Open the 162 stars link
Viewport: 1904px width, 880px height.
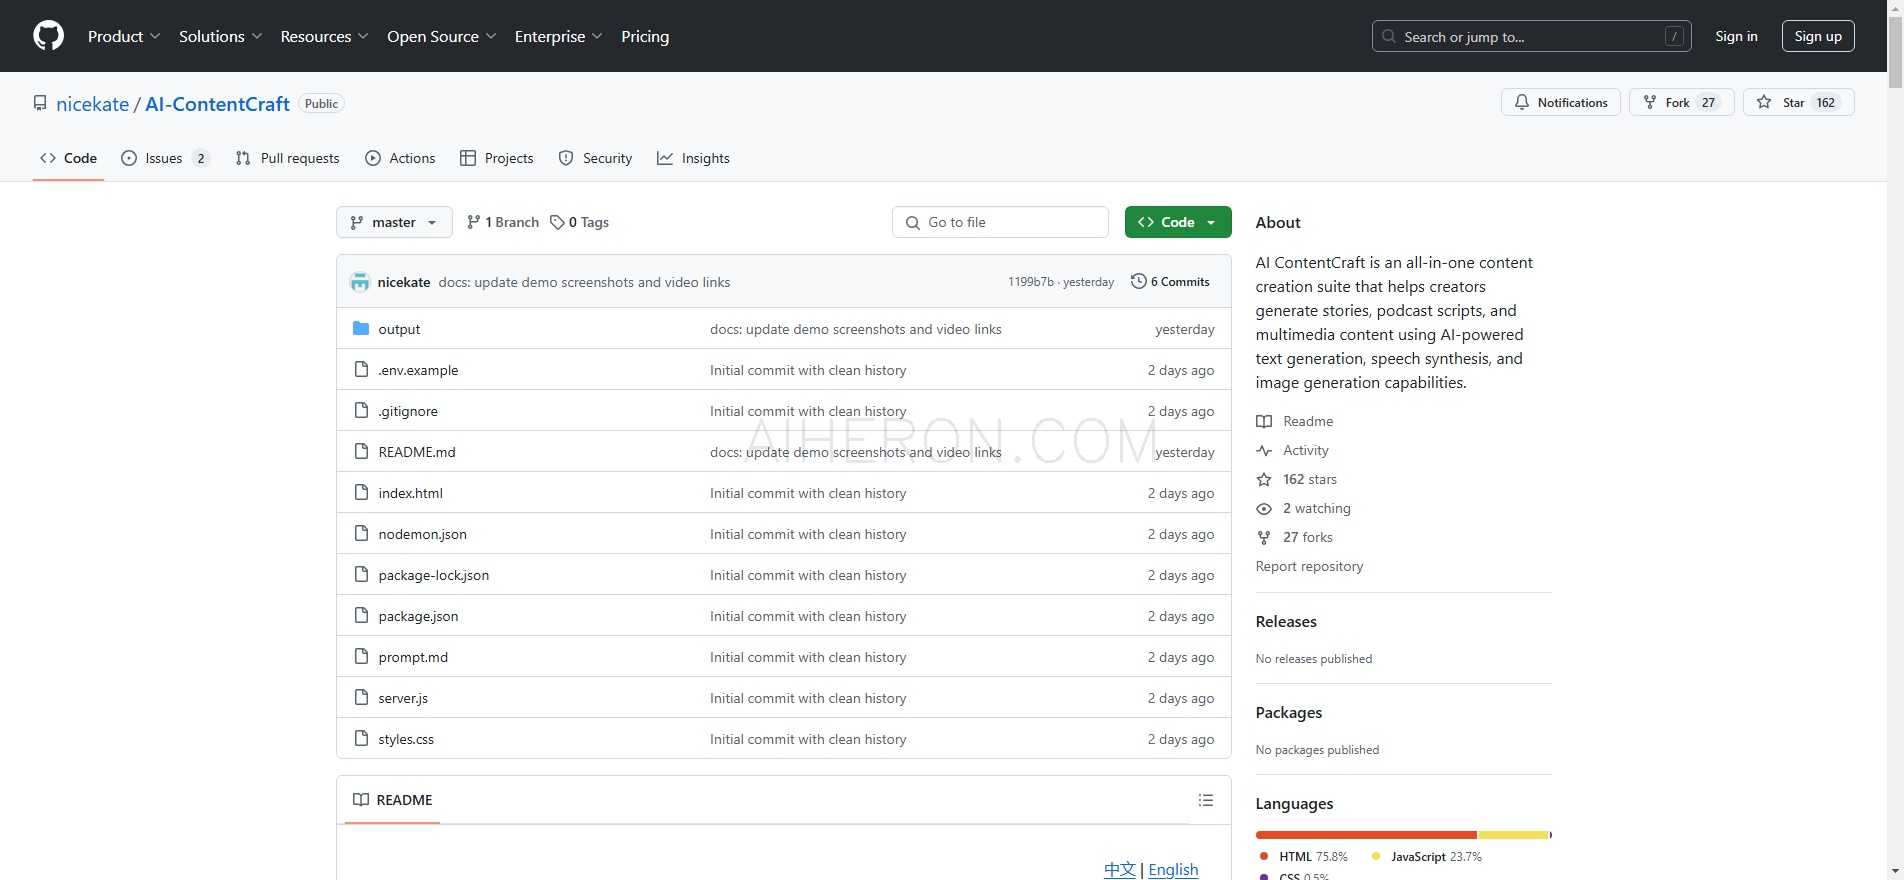tap(1309, 479)
